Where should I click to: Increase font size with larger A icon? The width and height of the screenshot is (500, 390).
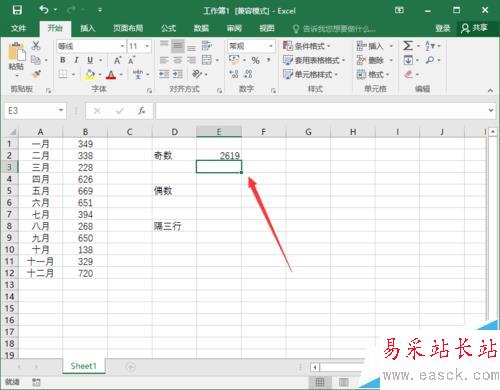coord(117,60)
